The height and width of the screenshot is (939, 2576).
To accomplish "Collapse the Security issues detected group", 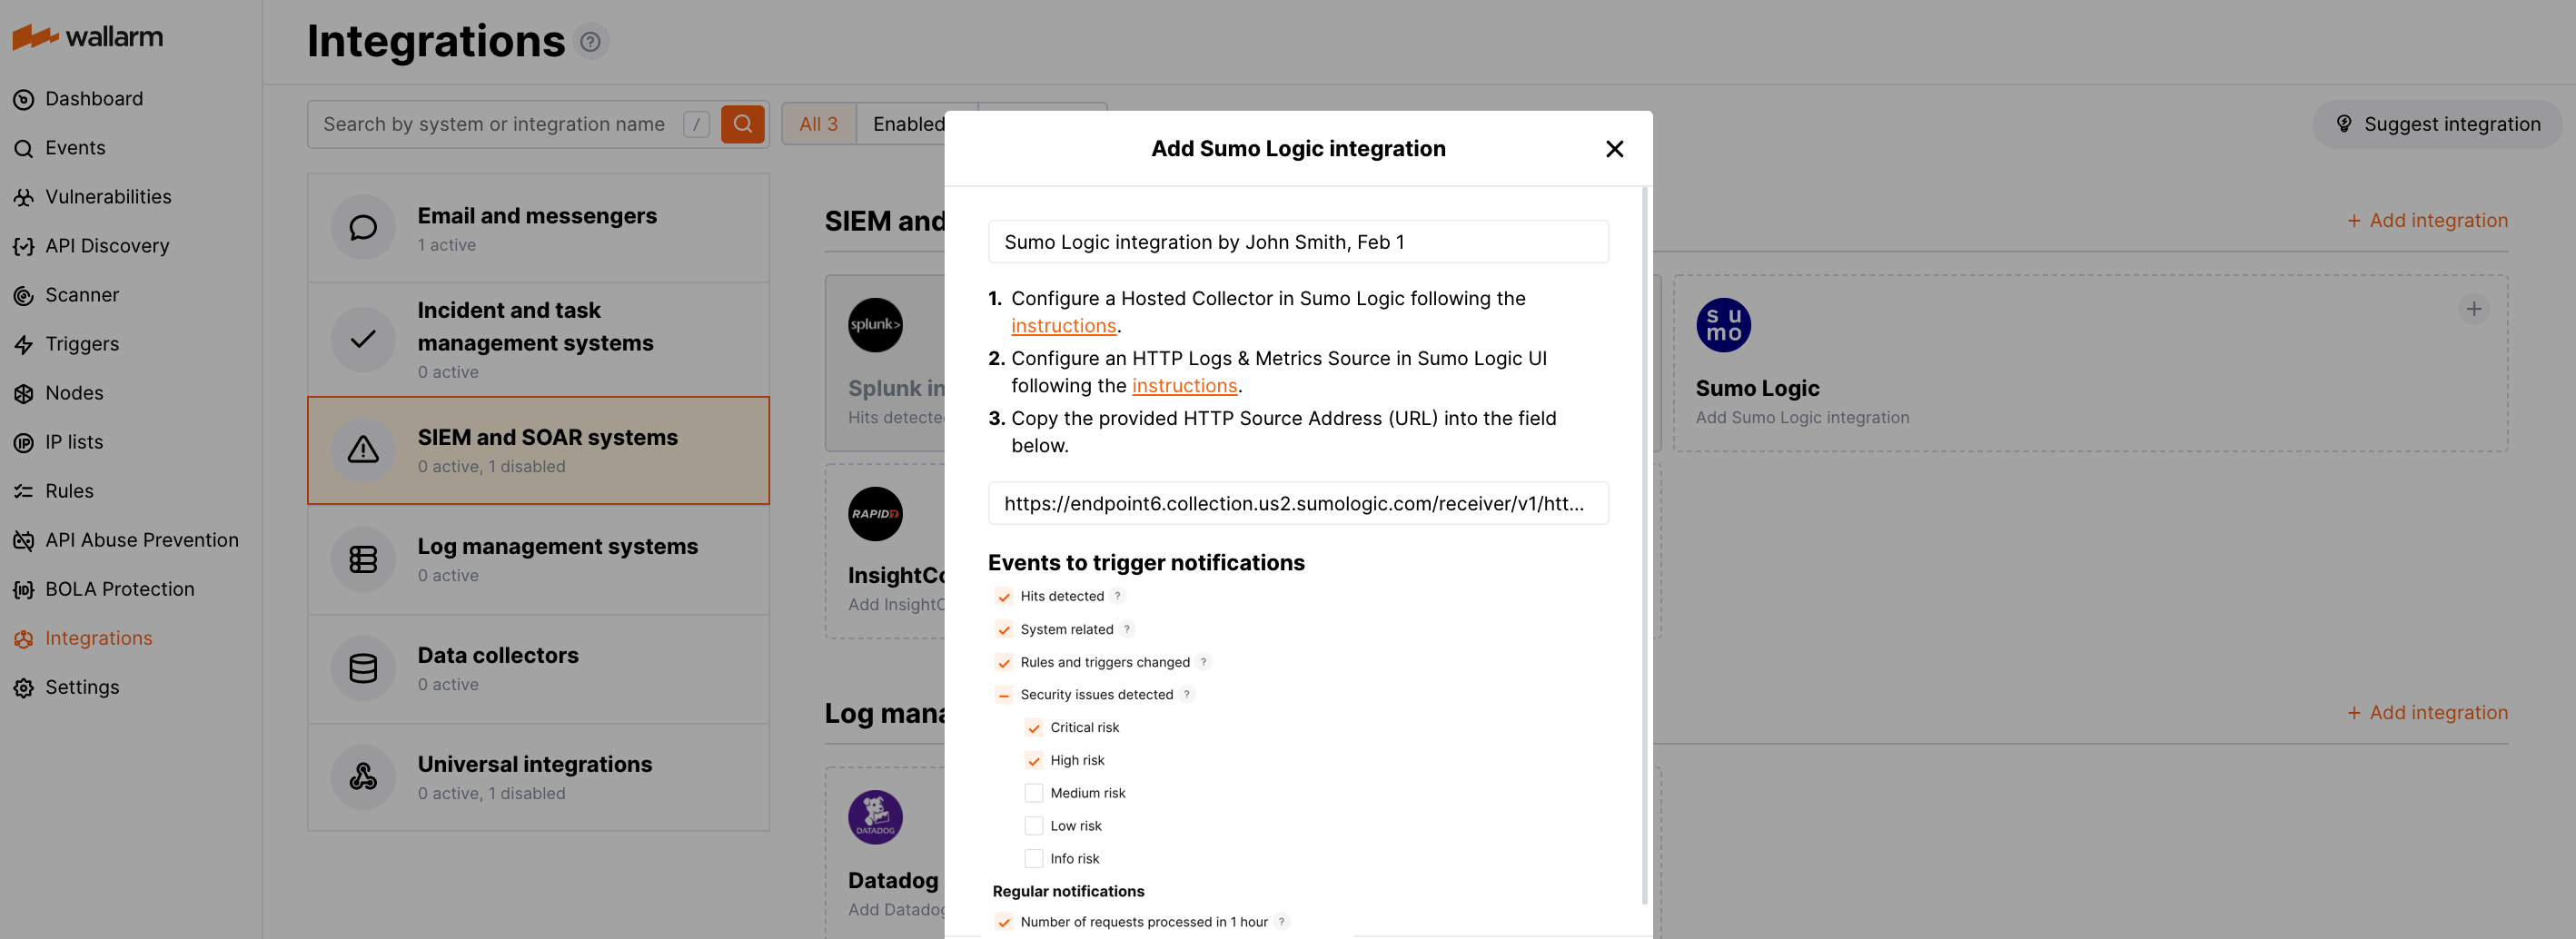I will pyautogui.click(x=1004, y=694).
